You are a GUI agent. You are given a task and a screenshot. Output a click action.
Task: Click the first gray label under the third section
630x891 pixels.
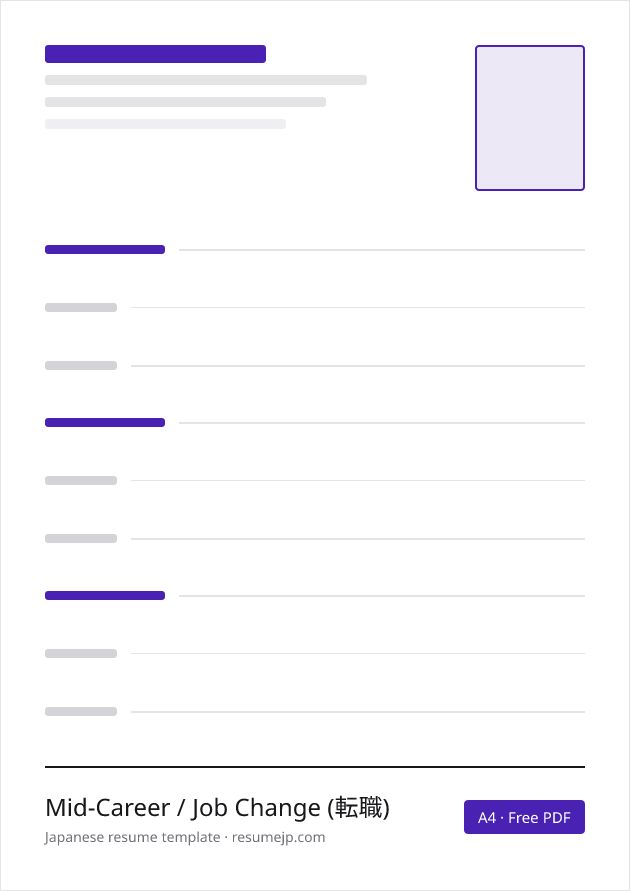tap(81, 653)
